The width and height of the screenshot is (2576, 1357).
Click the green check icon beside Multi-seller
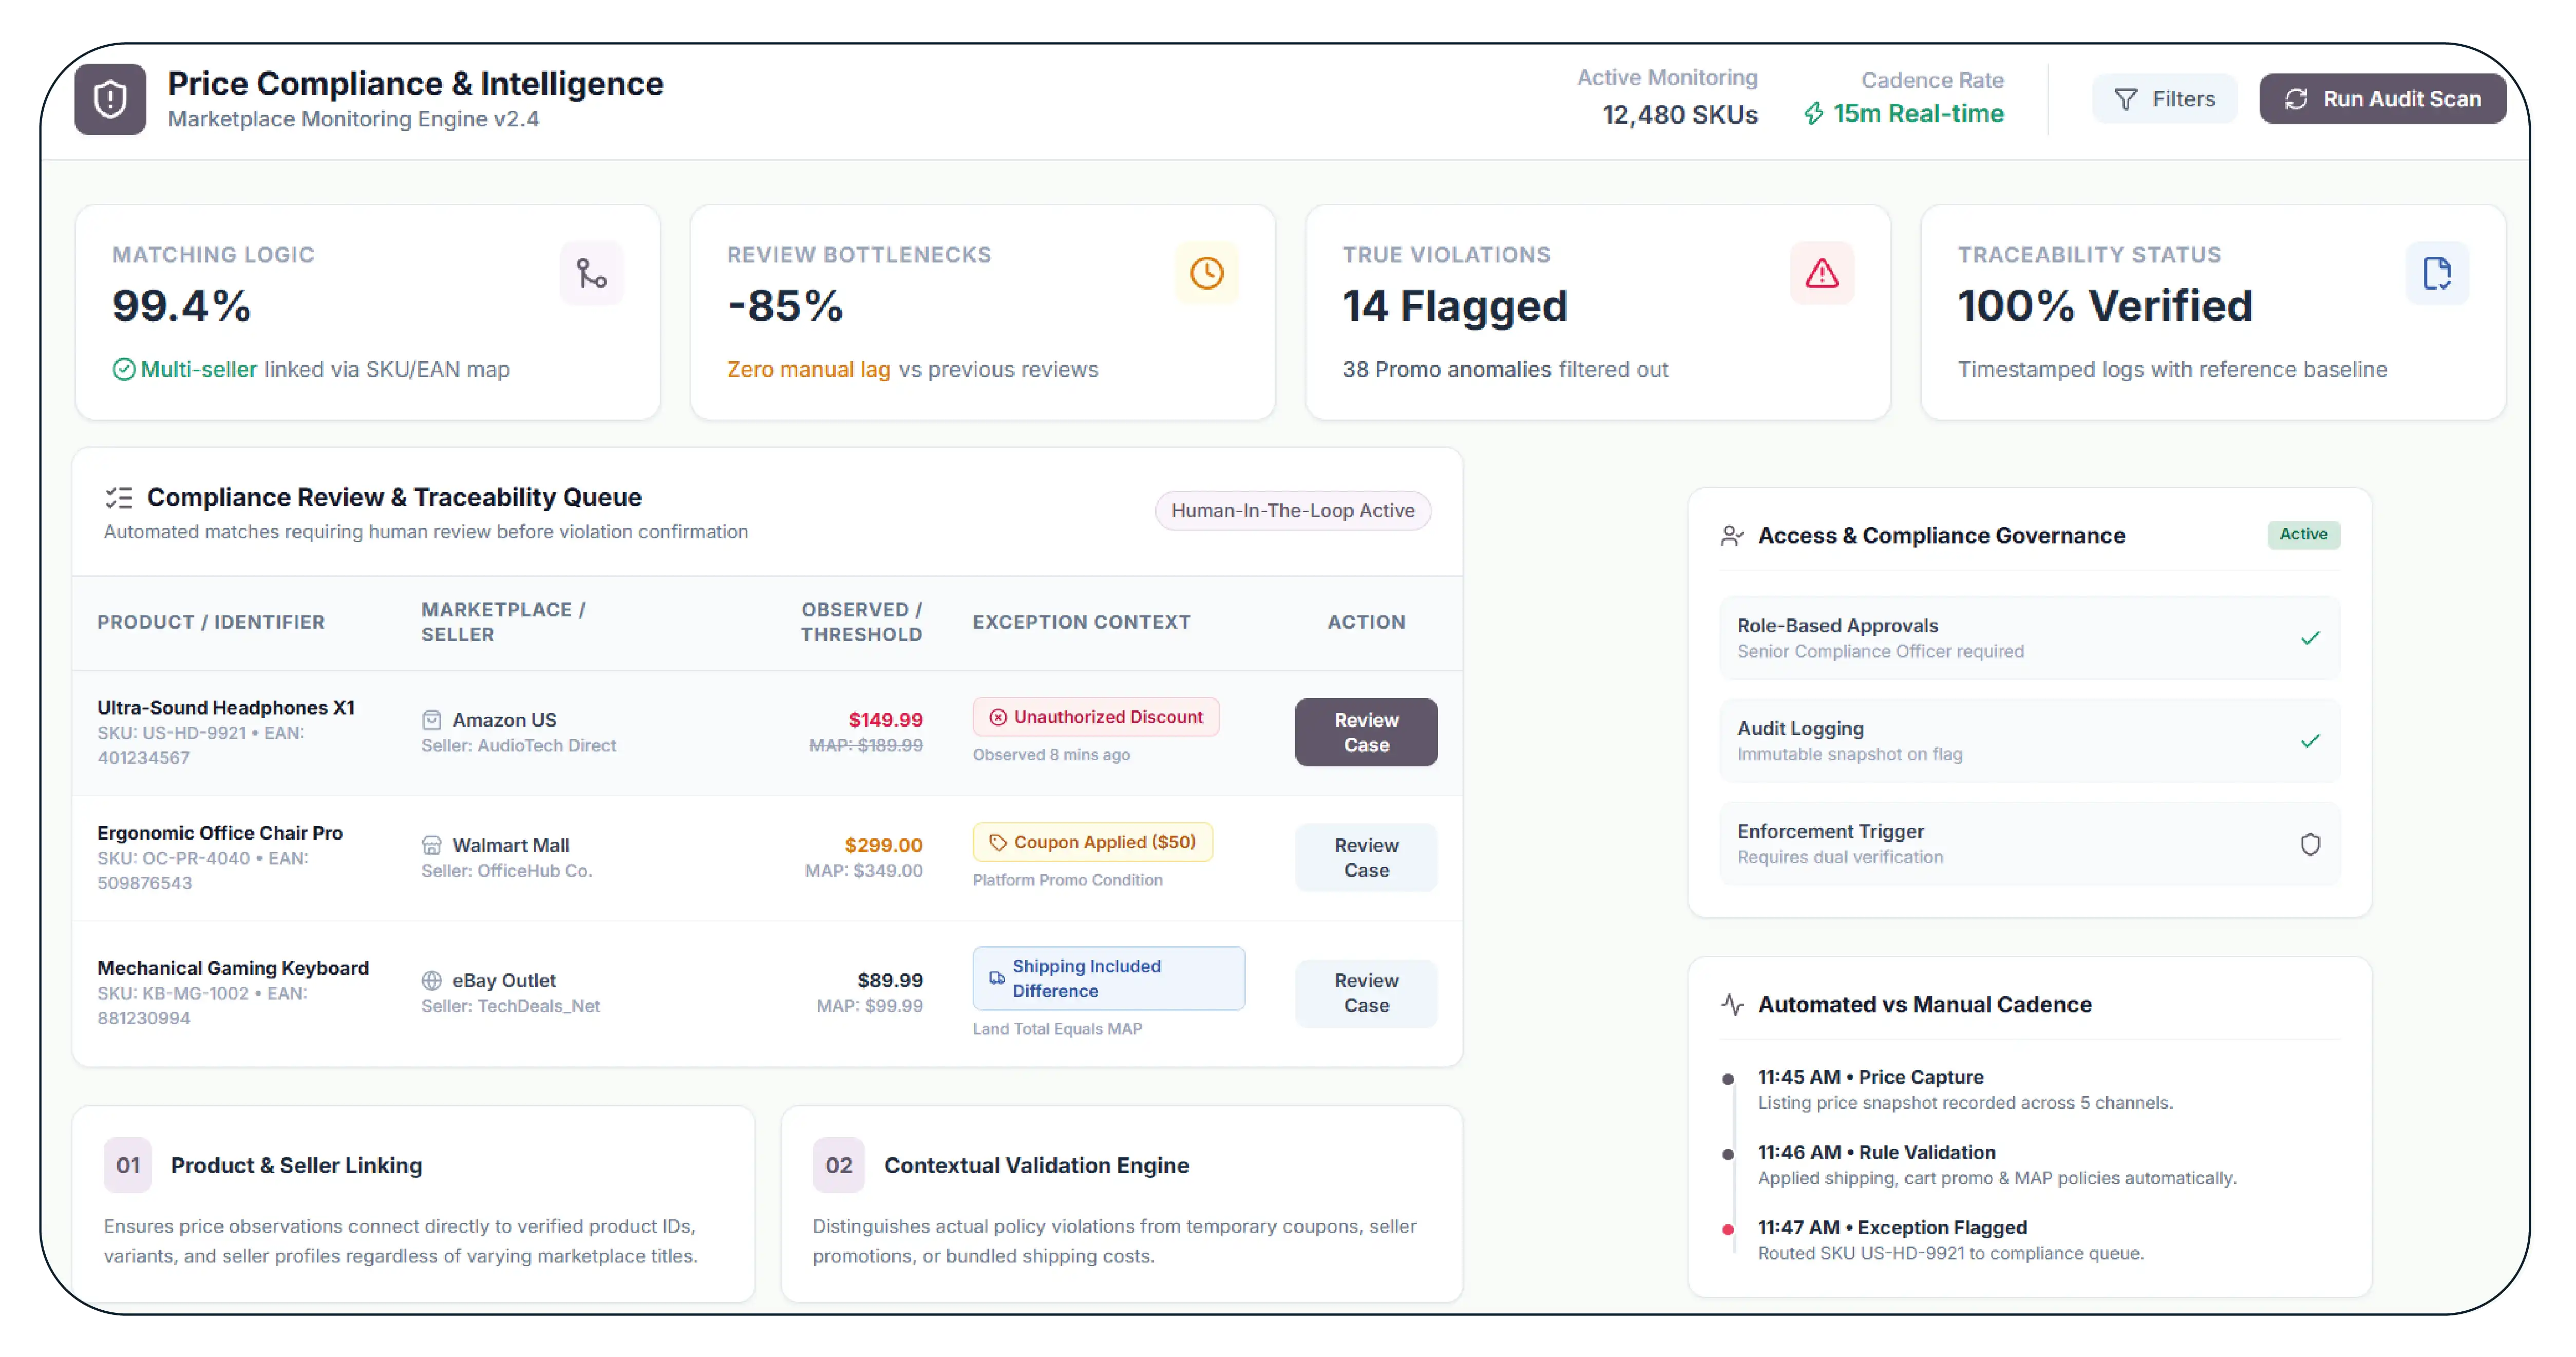click(x=124, y=370)
